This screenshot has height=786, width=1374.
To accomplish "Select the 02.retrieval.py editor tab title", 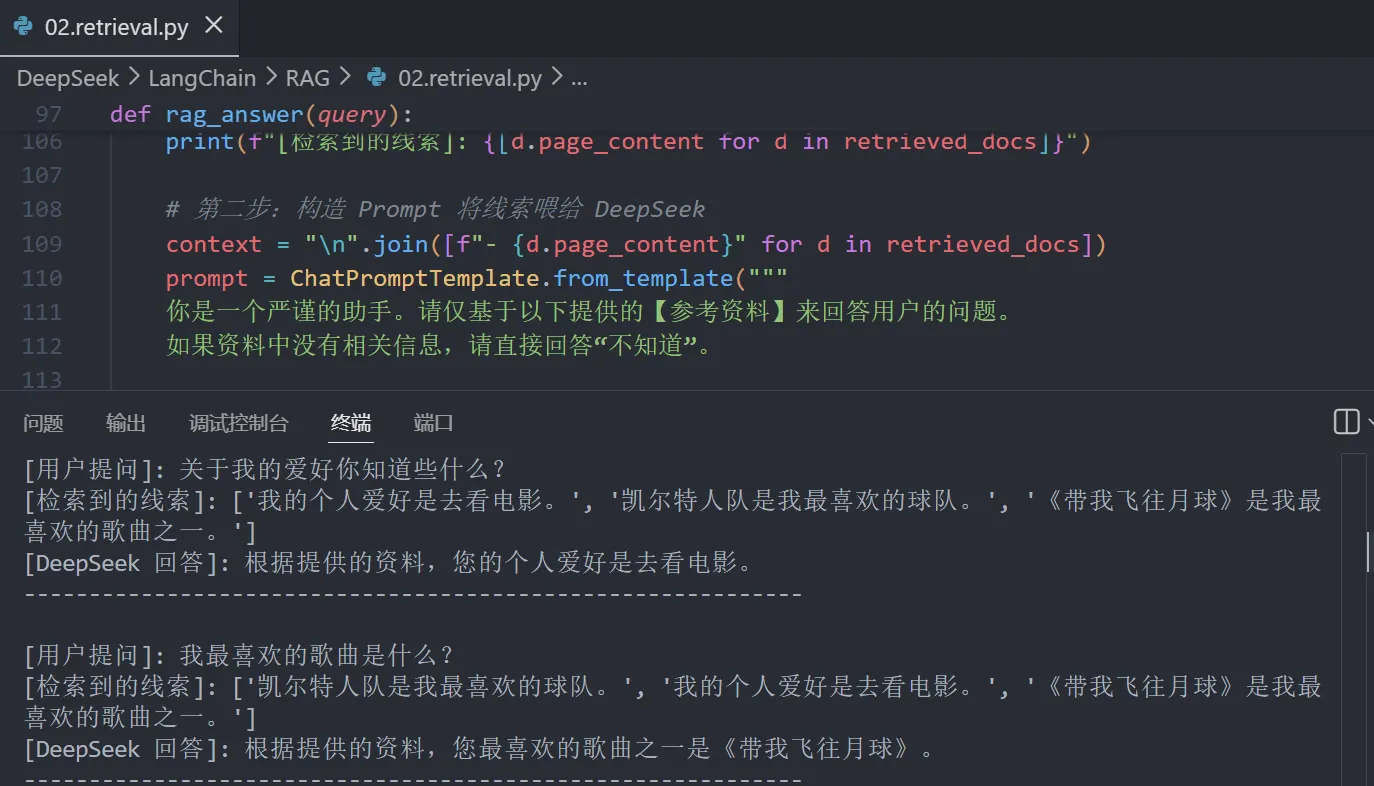I will 116,27.
